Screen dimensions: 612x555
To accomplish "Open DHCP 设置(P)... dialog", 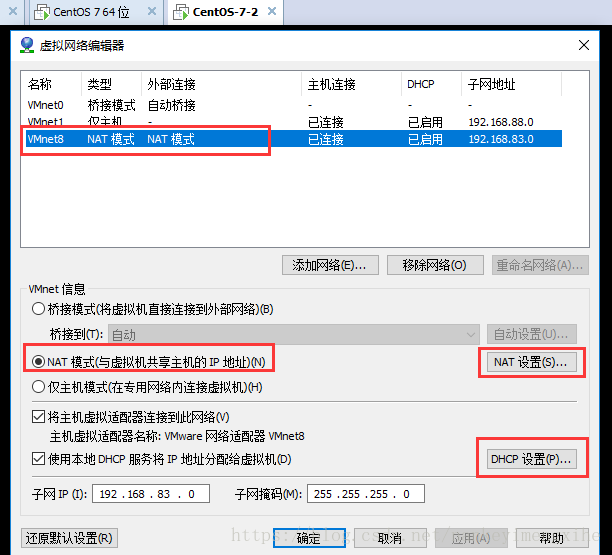I will click(532, 459).
